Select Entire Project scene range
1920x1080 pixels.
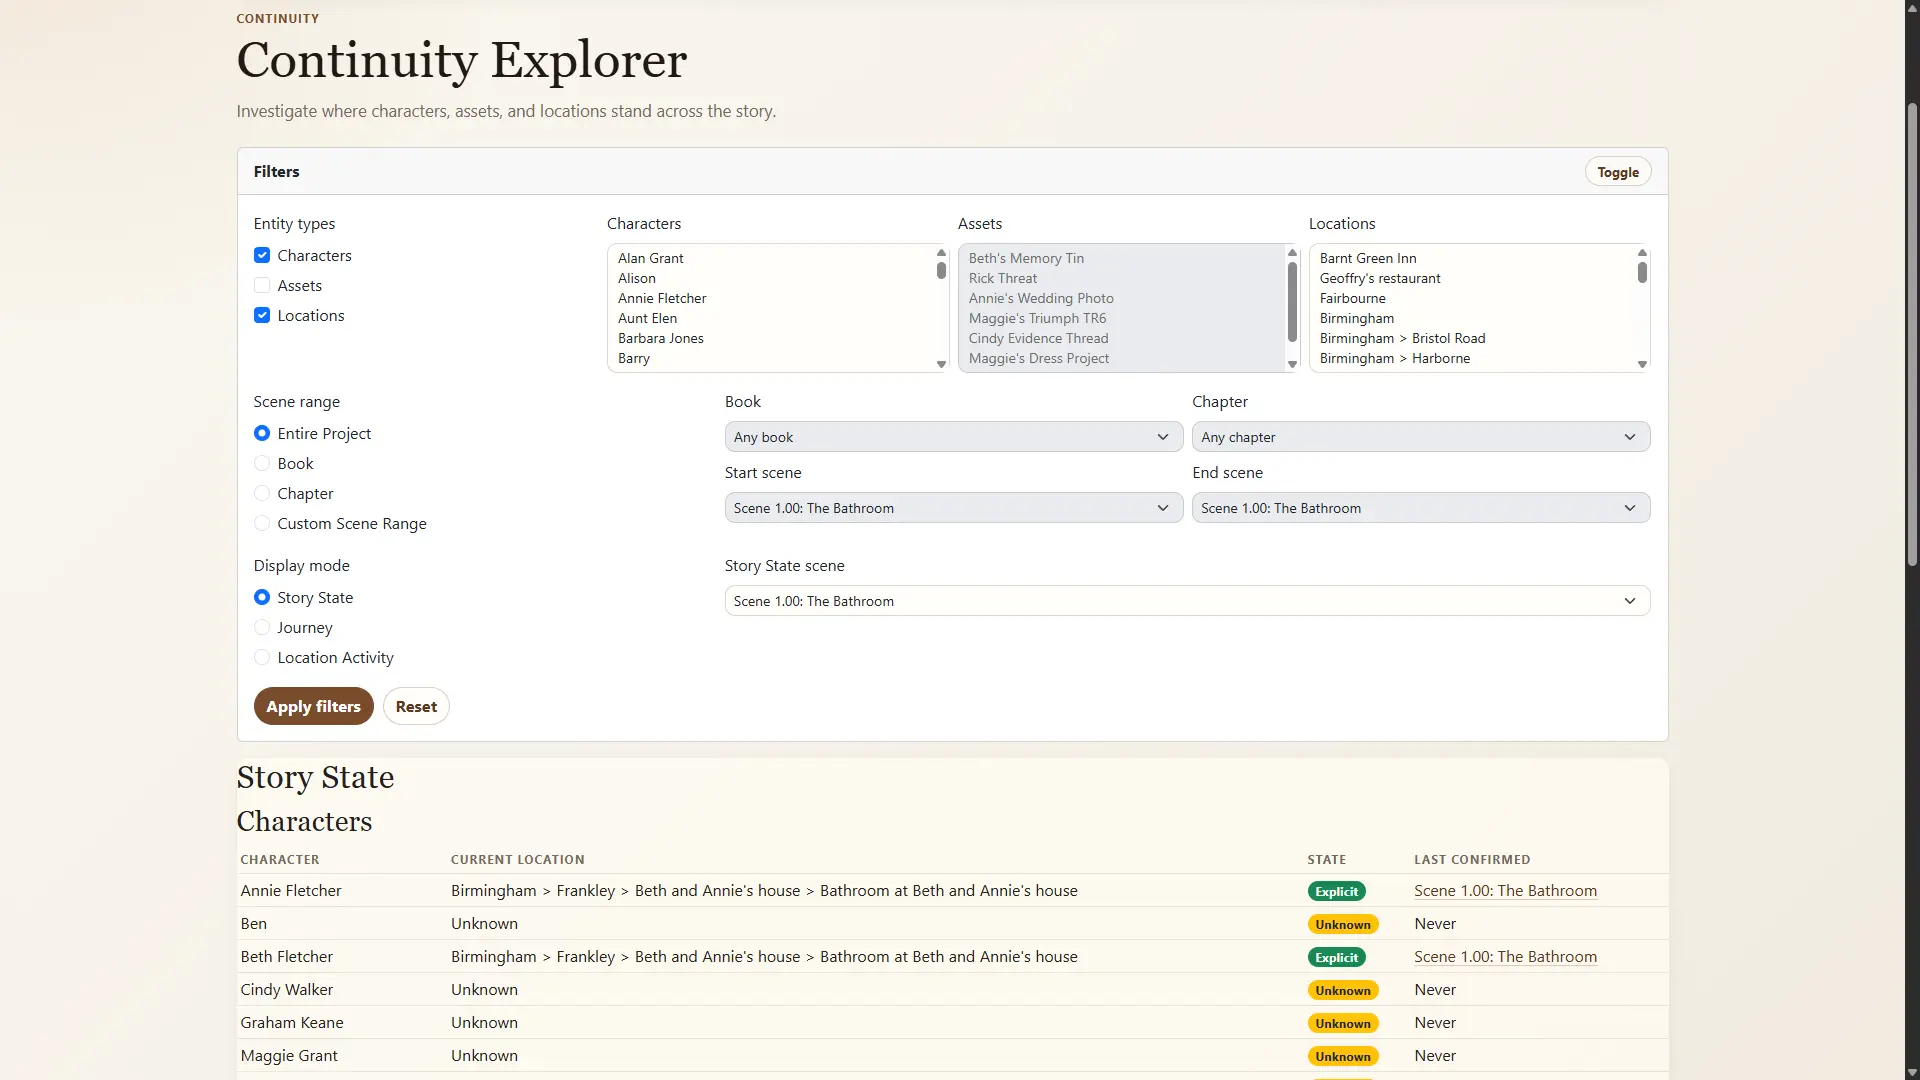coord(262,433)
